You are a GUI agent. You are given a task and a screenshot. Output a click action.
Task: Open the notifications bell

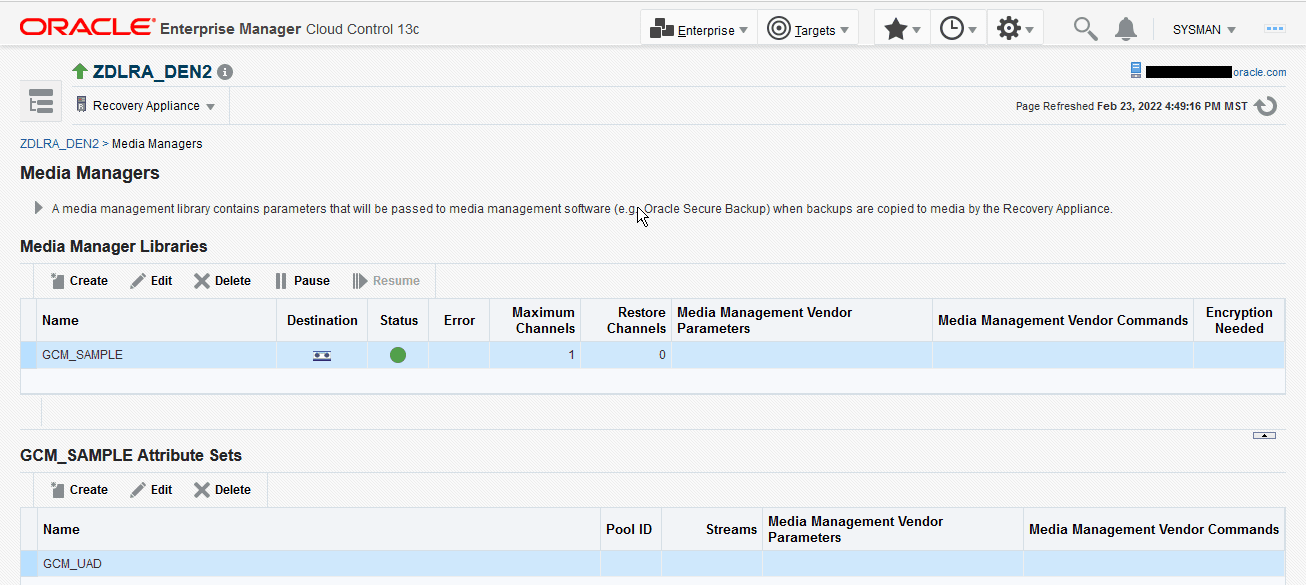coord(1126,29)
